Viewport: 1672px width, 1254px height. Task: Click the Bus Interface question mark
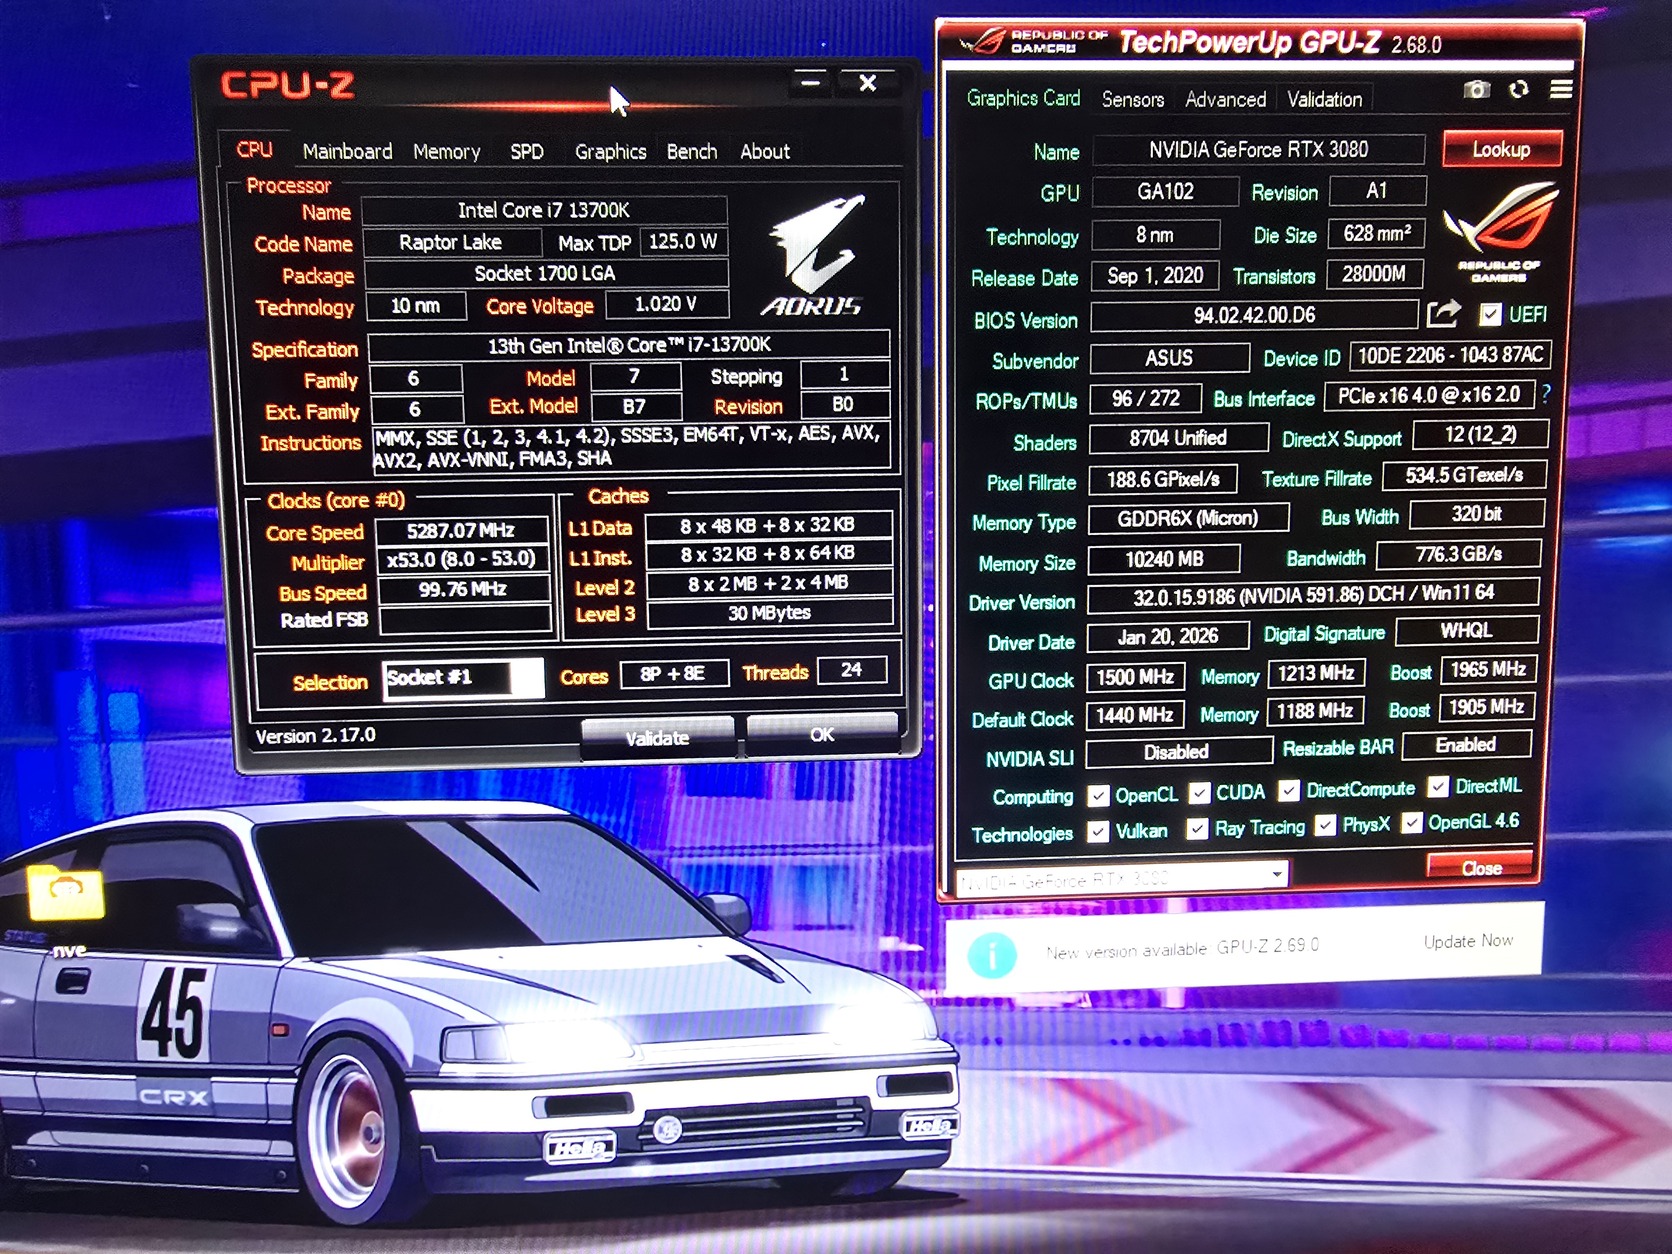(1546, 393)
